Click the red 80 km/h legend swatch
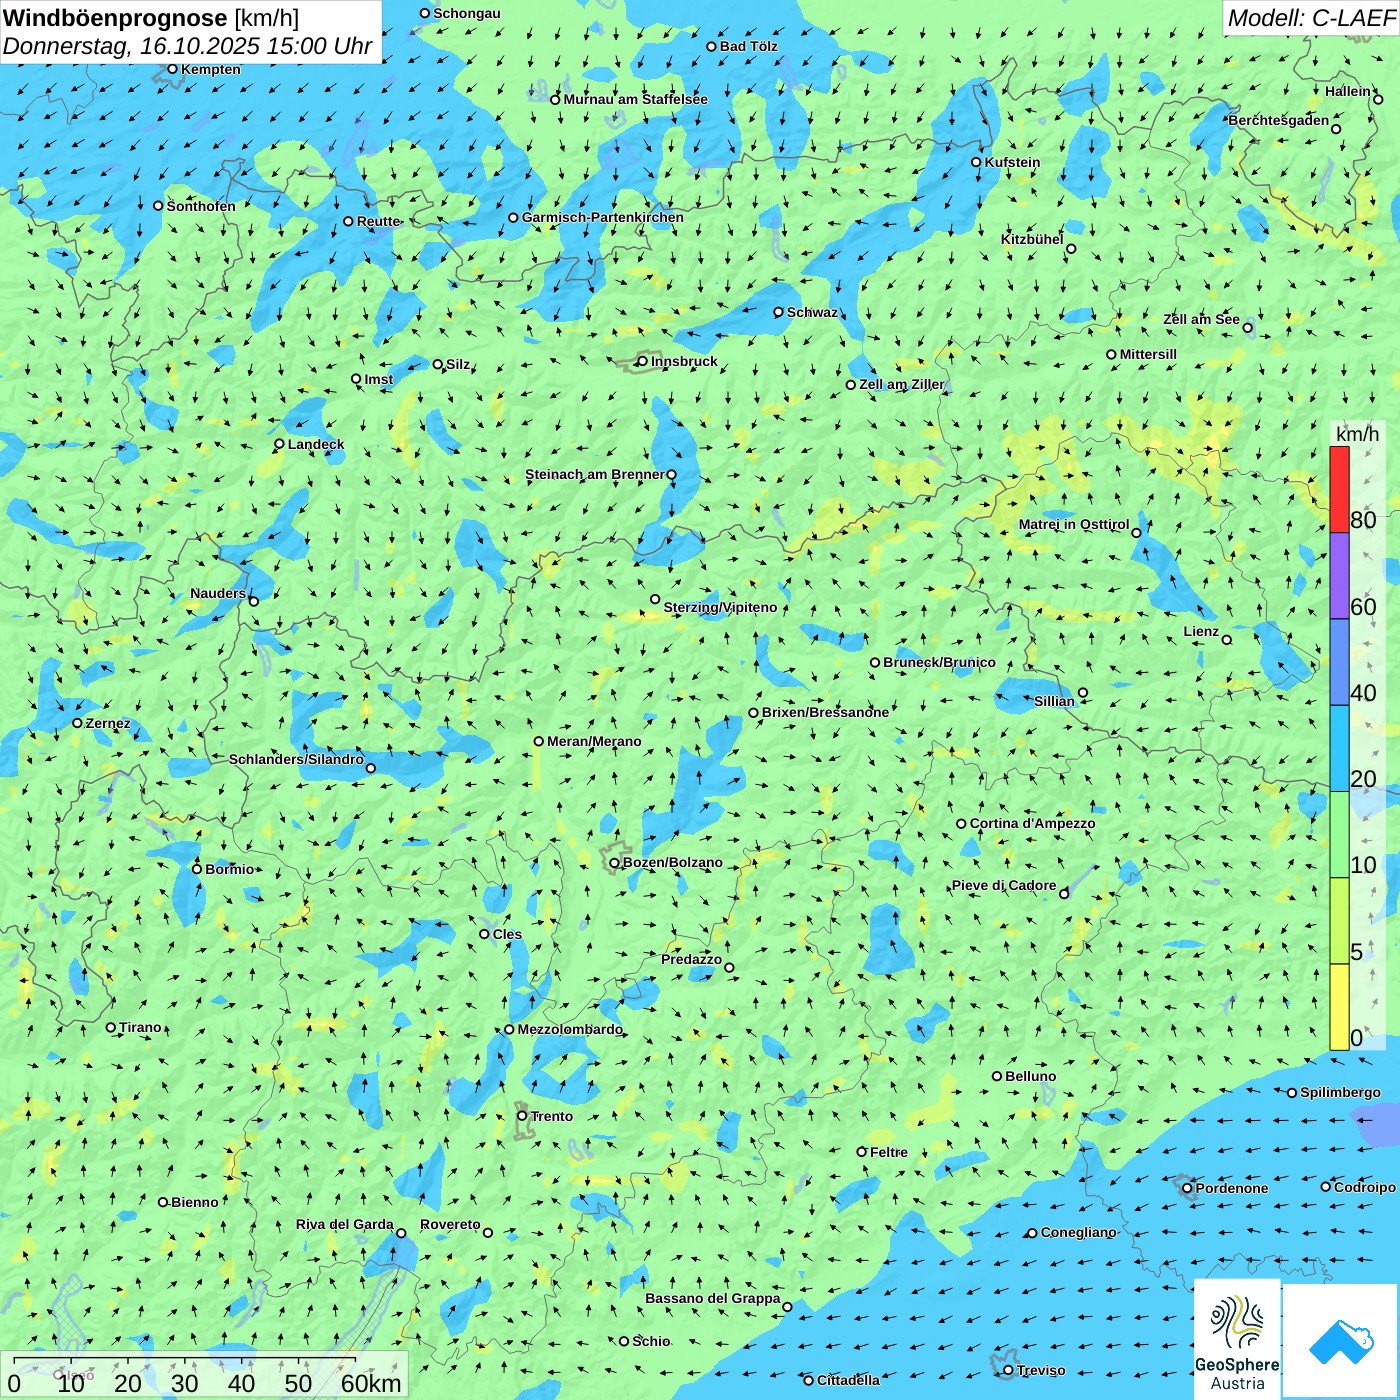The image size is (1400, 1400). click(x=1339, y=489)
